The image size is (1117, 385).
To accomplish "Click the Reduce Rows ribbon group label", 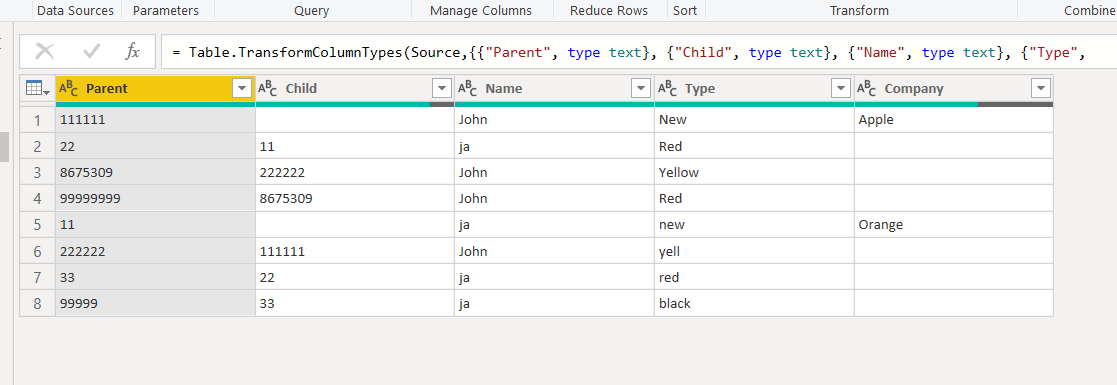I will 609,11.
